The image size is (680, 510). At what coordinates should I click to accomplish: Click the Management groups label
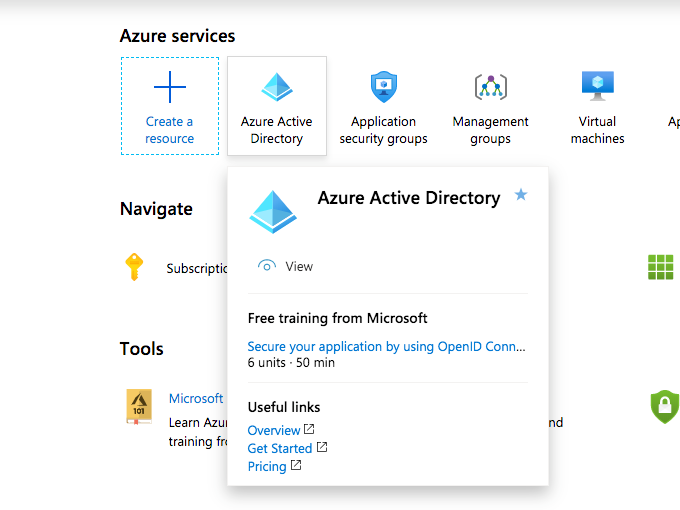coord(490,130)
